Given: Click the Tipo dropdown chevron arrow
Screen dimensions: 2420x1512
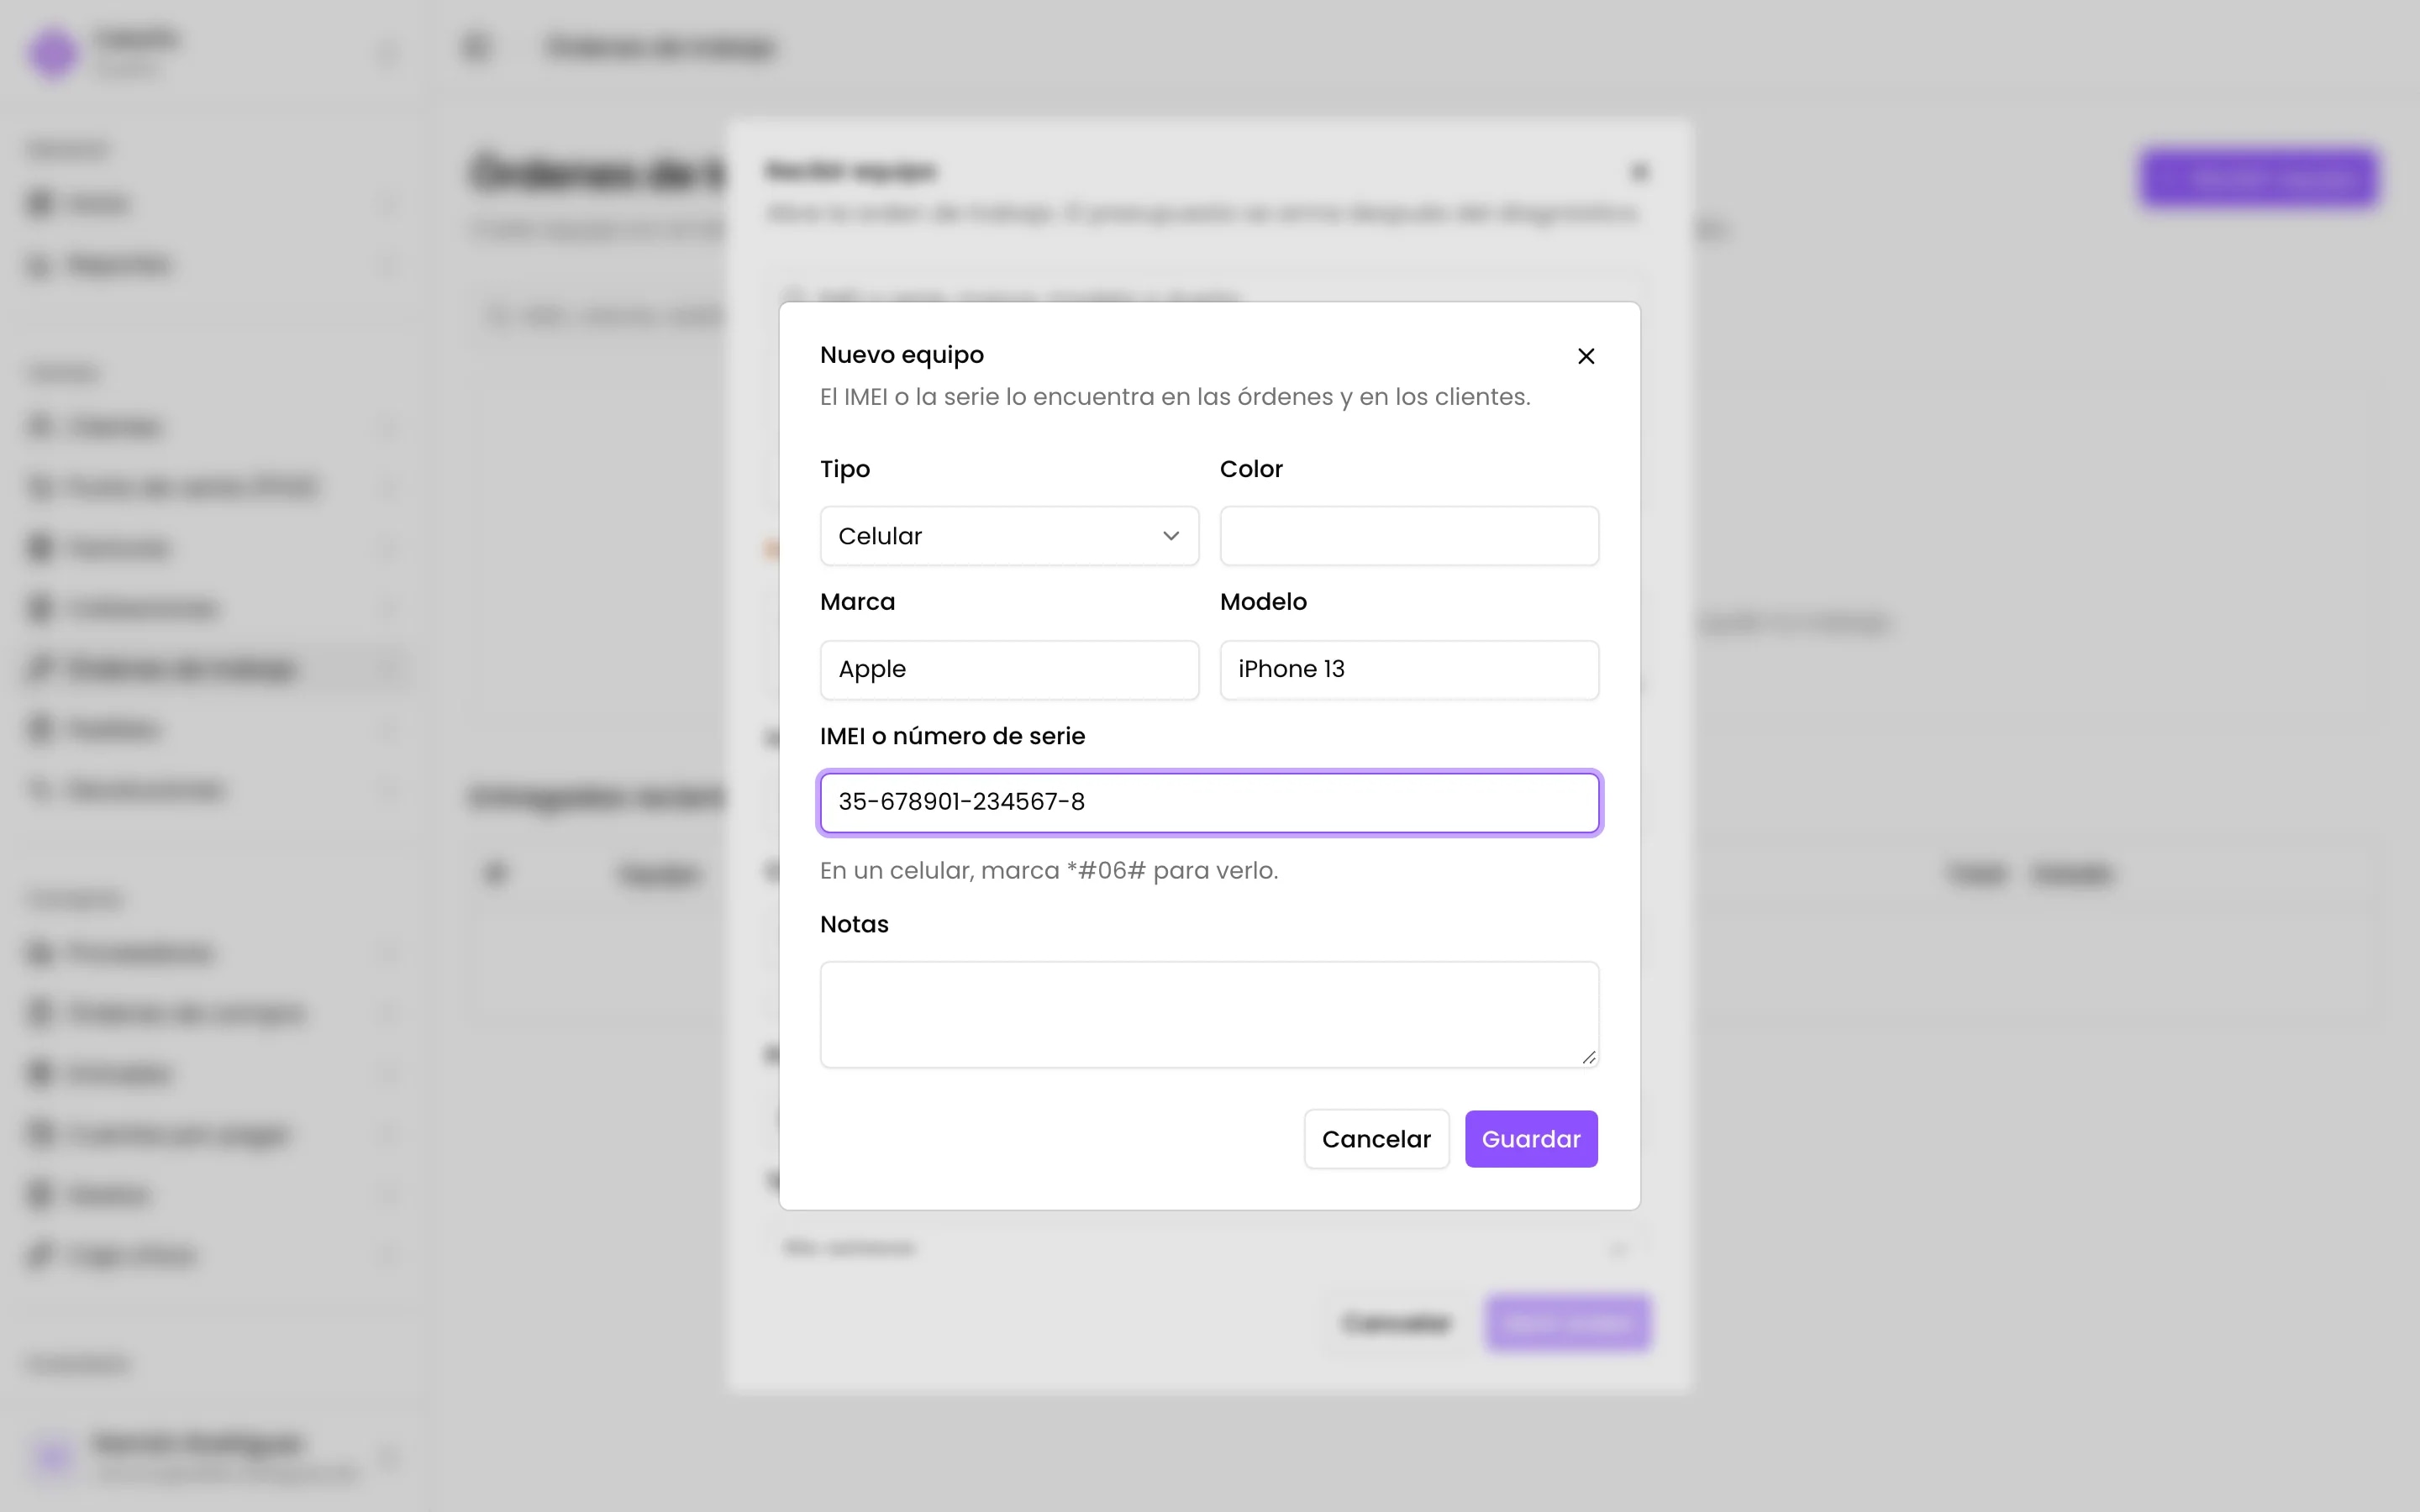Looking at the screenshot, I should [1171, 536].
